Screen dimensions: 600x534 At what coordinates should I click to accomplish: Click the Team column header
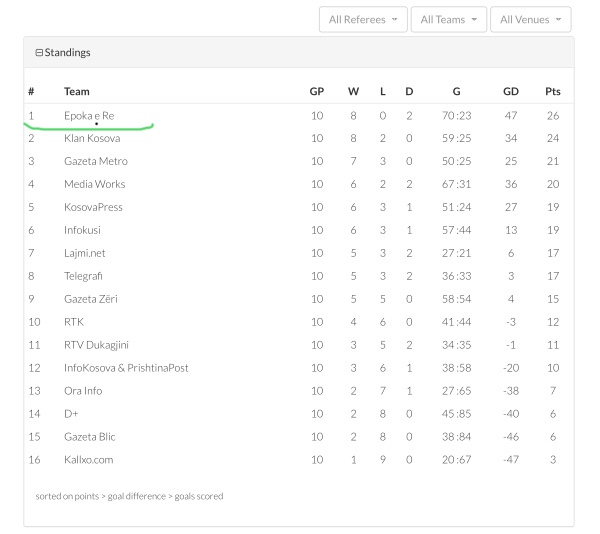click(77, 91)
